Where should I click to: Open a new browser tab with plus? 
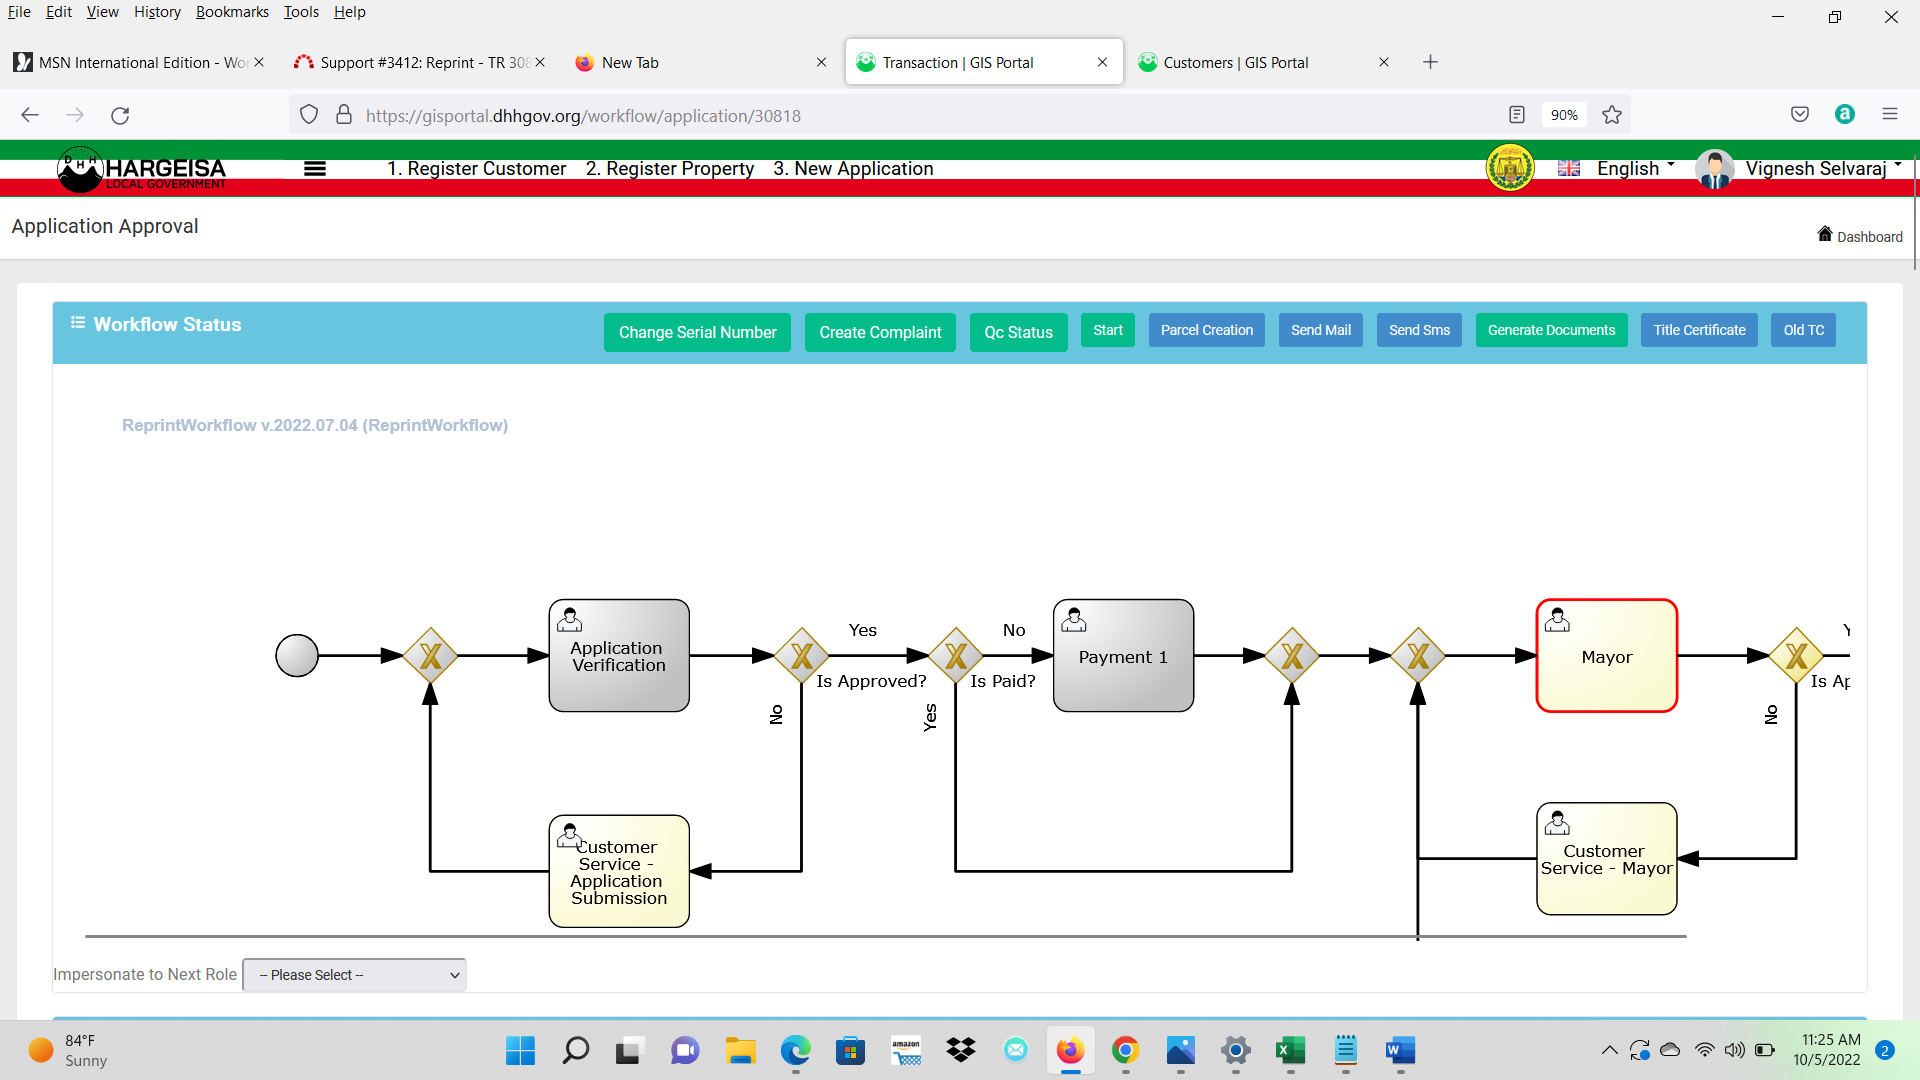[1430, 62]
